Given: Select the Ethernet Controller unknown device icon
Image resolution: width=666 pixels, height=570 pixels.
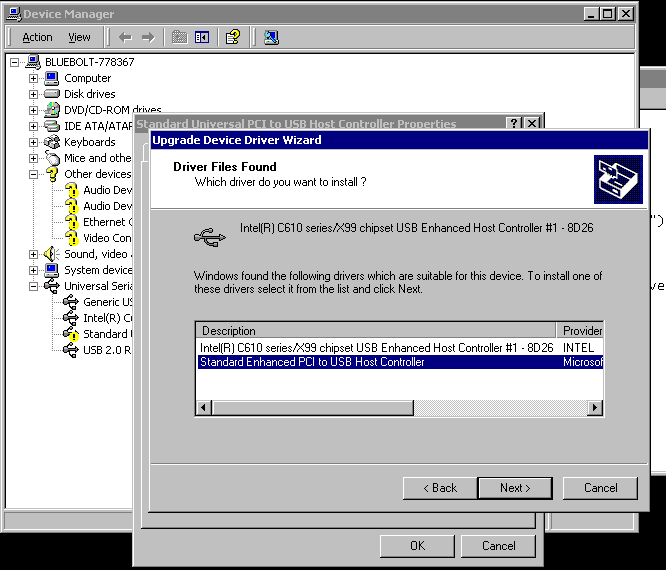Looking at the screenshot, I should coord(72,222).
